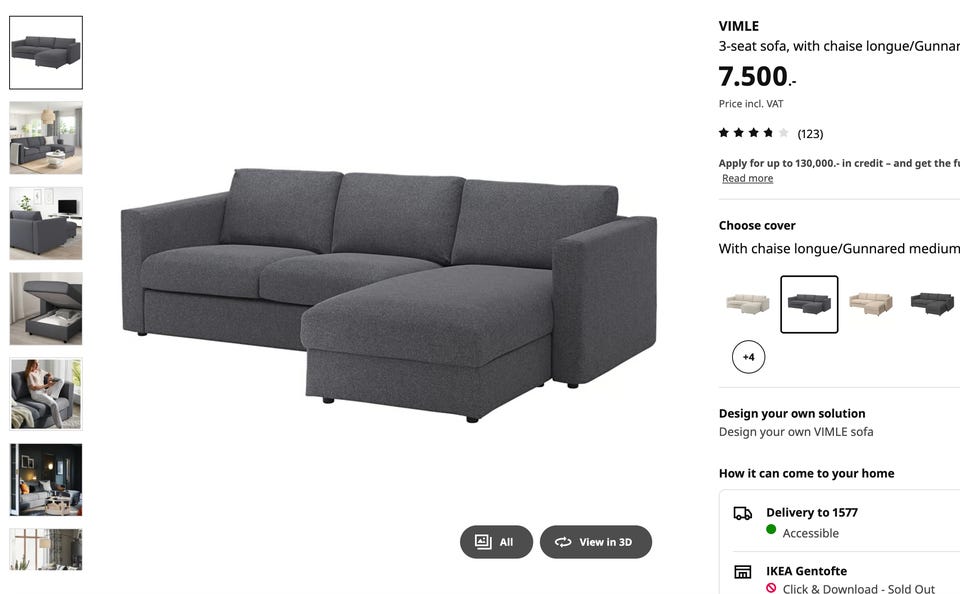This screenshot has width=960, height=594.
Task: View thumbnail with woman sitting on sofa
Action: 46,394
